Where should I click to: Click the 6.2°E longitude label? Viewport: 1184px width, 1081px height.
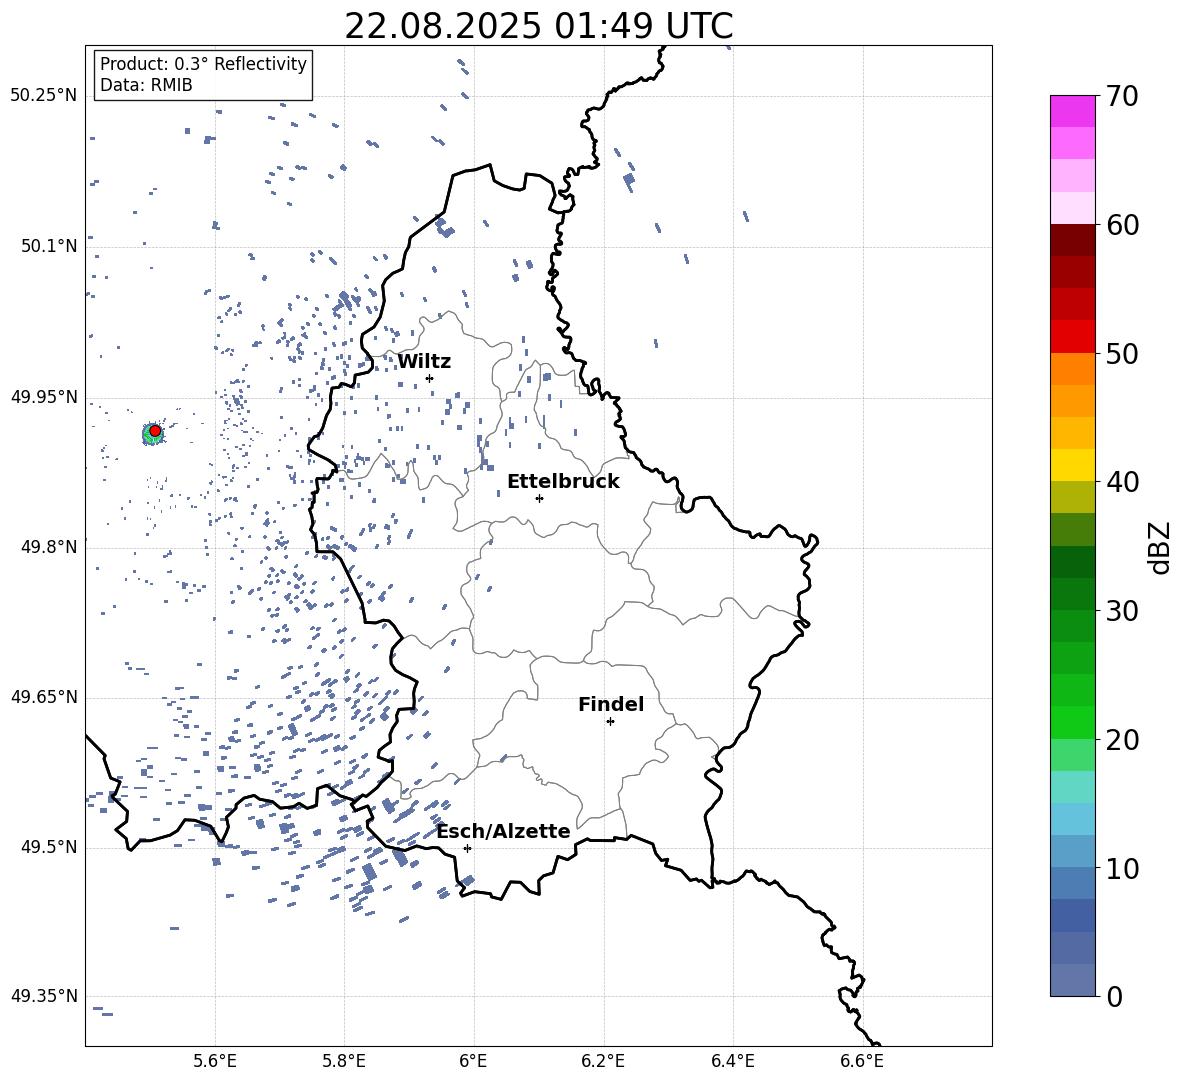(x=603, y=1061)
